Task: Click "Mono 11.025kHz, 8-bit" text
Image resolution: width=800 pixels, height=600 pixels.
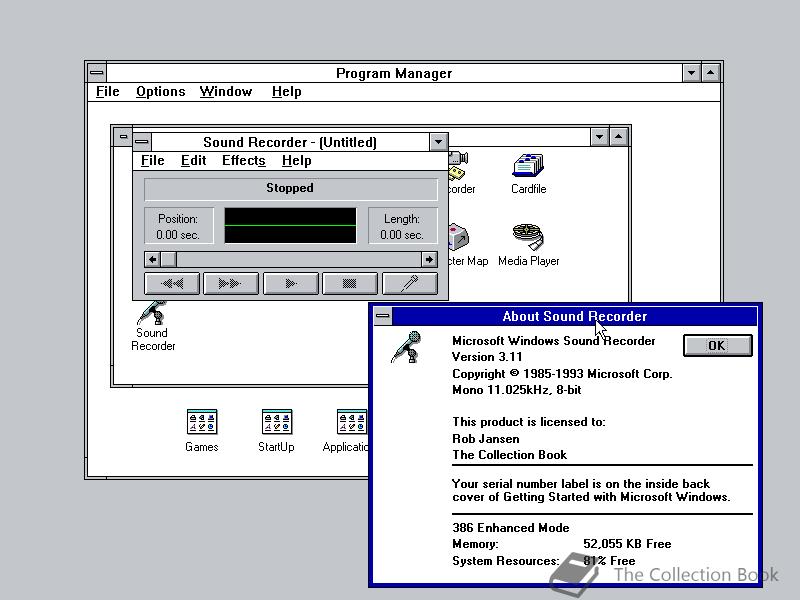Action: click(x=516, y=390)
